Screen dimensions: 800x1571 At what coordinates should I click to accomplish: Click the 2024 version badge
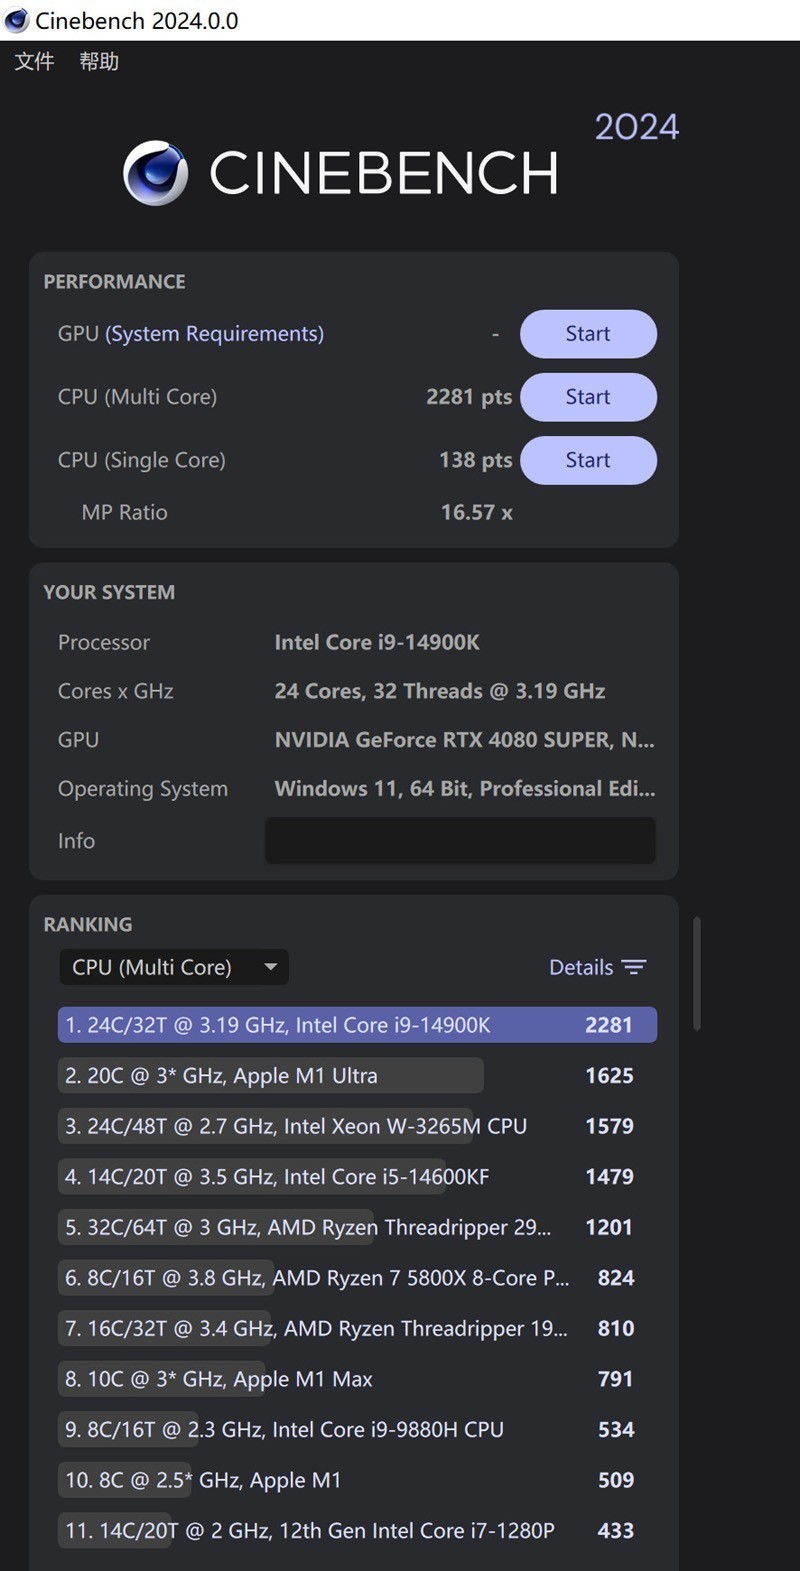[637, 126]
